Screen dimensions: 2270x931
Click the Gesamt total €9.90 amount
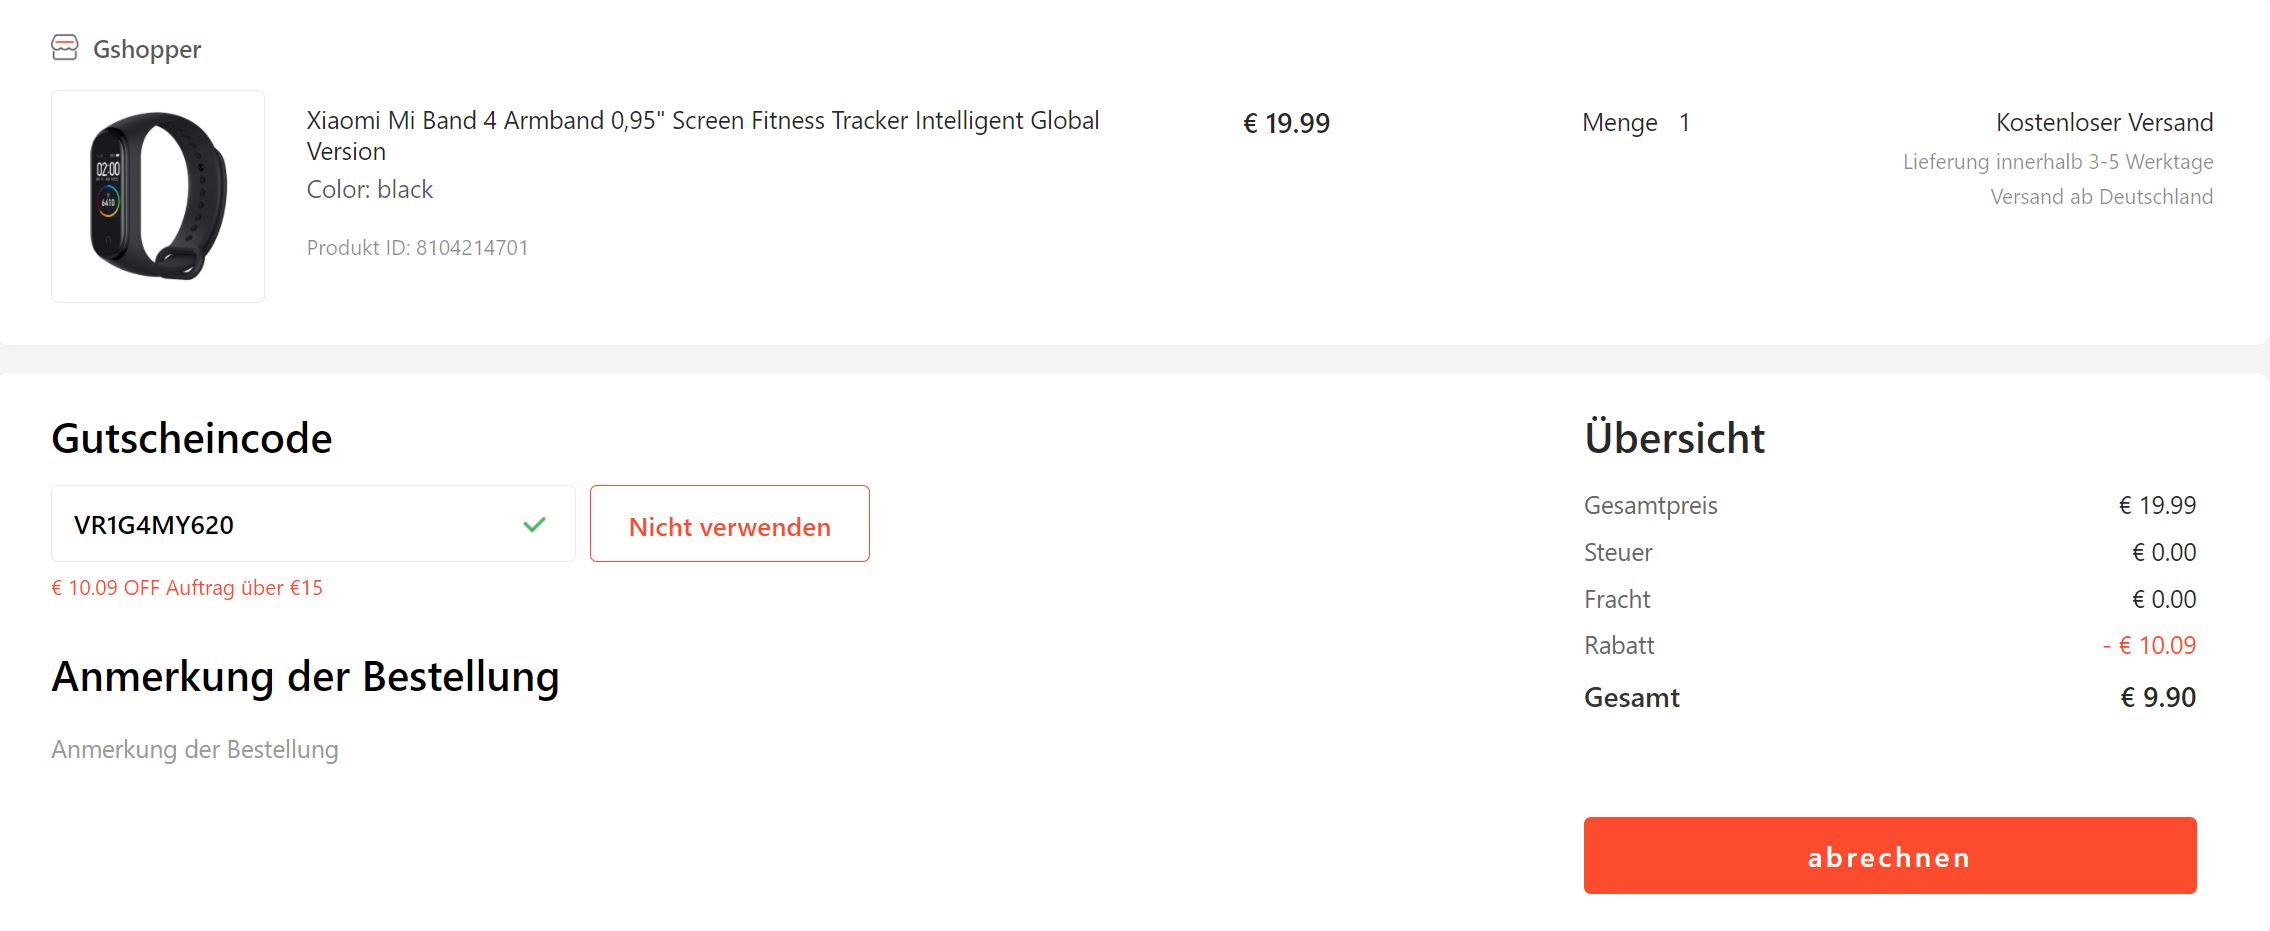(x=2158, y=697)
